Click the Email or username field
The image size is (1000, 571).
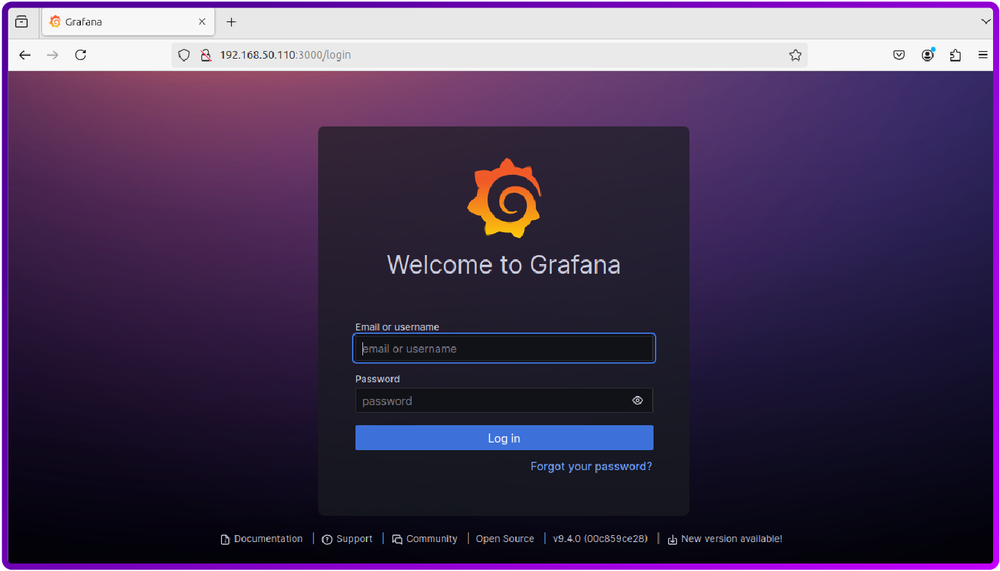504,349
